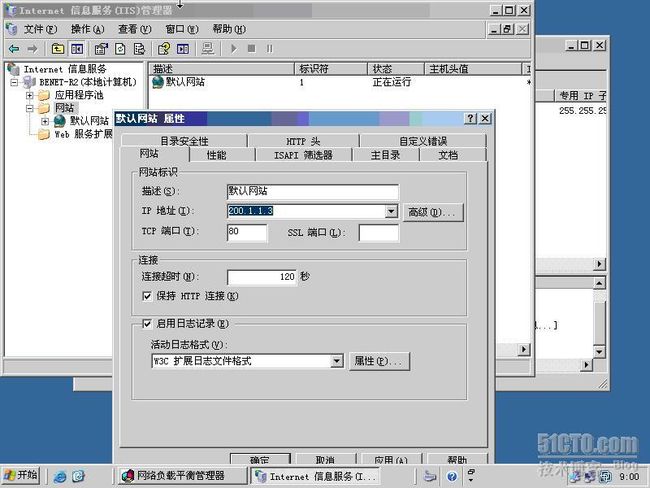Open the 操作 menu

tap(87, 29)
